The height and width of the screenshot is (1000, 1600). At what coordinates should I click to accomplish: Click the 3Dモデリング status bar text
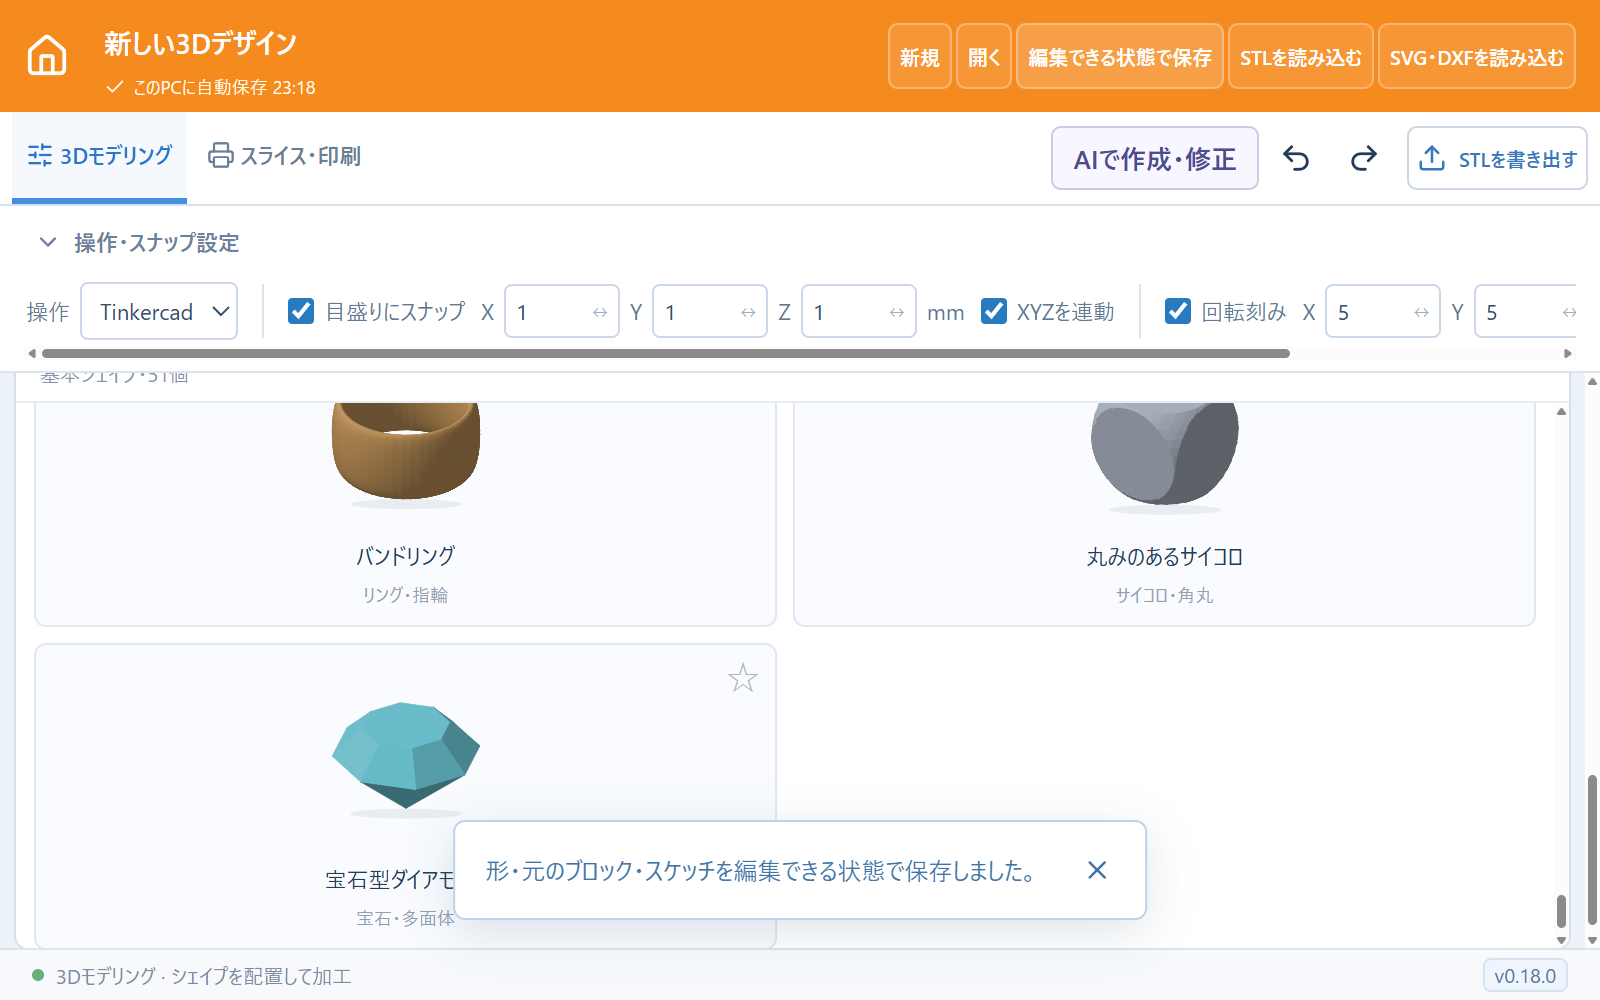pos(203,976)
